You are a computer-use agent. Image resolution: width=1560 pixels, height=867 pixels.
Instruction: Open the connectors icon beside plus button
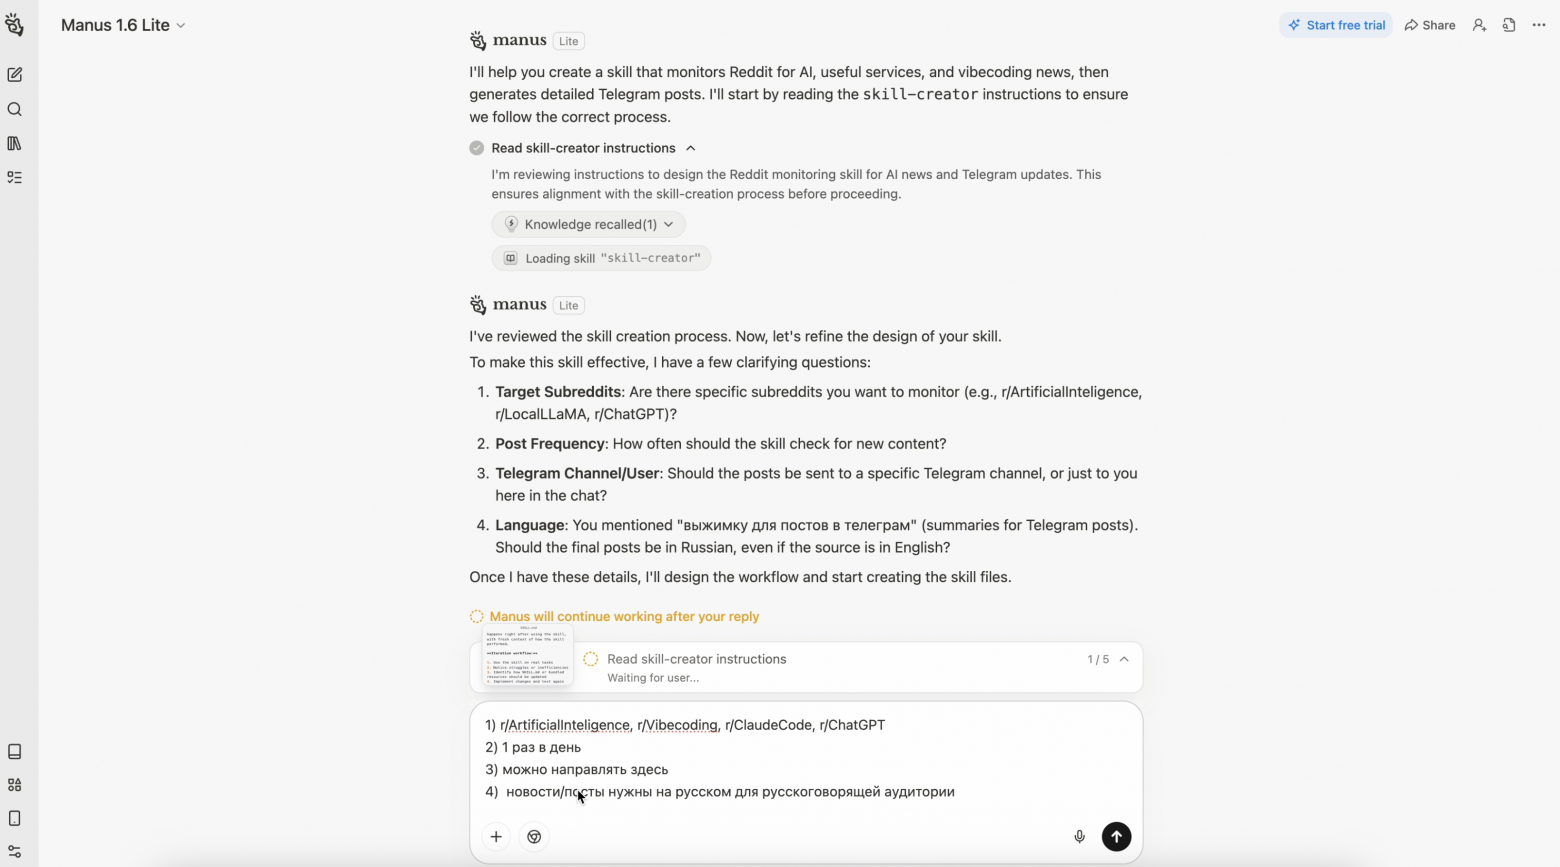point(534,837)
